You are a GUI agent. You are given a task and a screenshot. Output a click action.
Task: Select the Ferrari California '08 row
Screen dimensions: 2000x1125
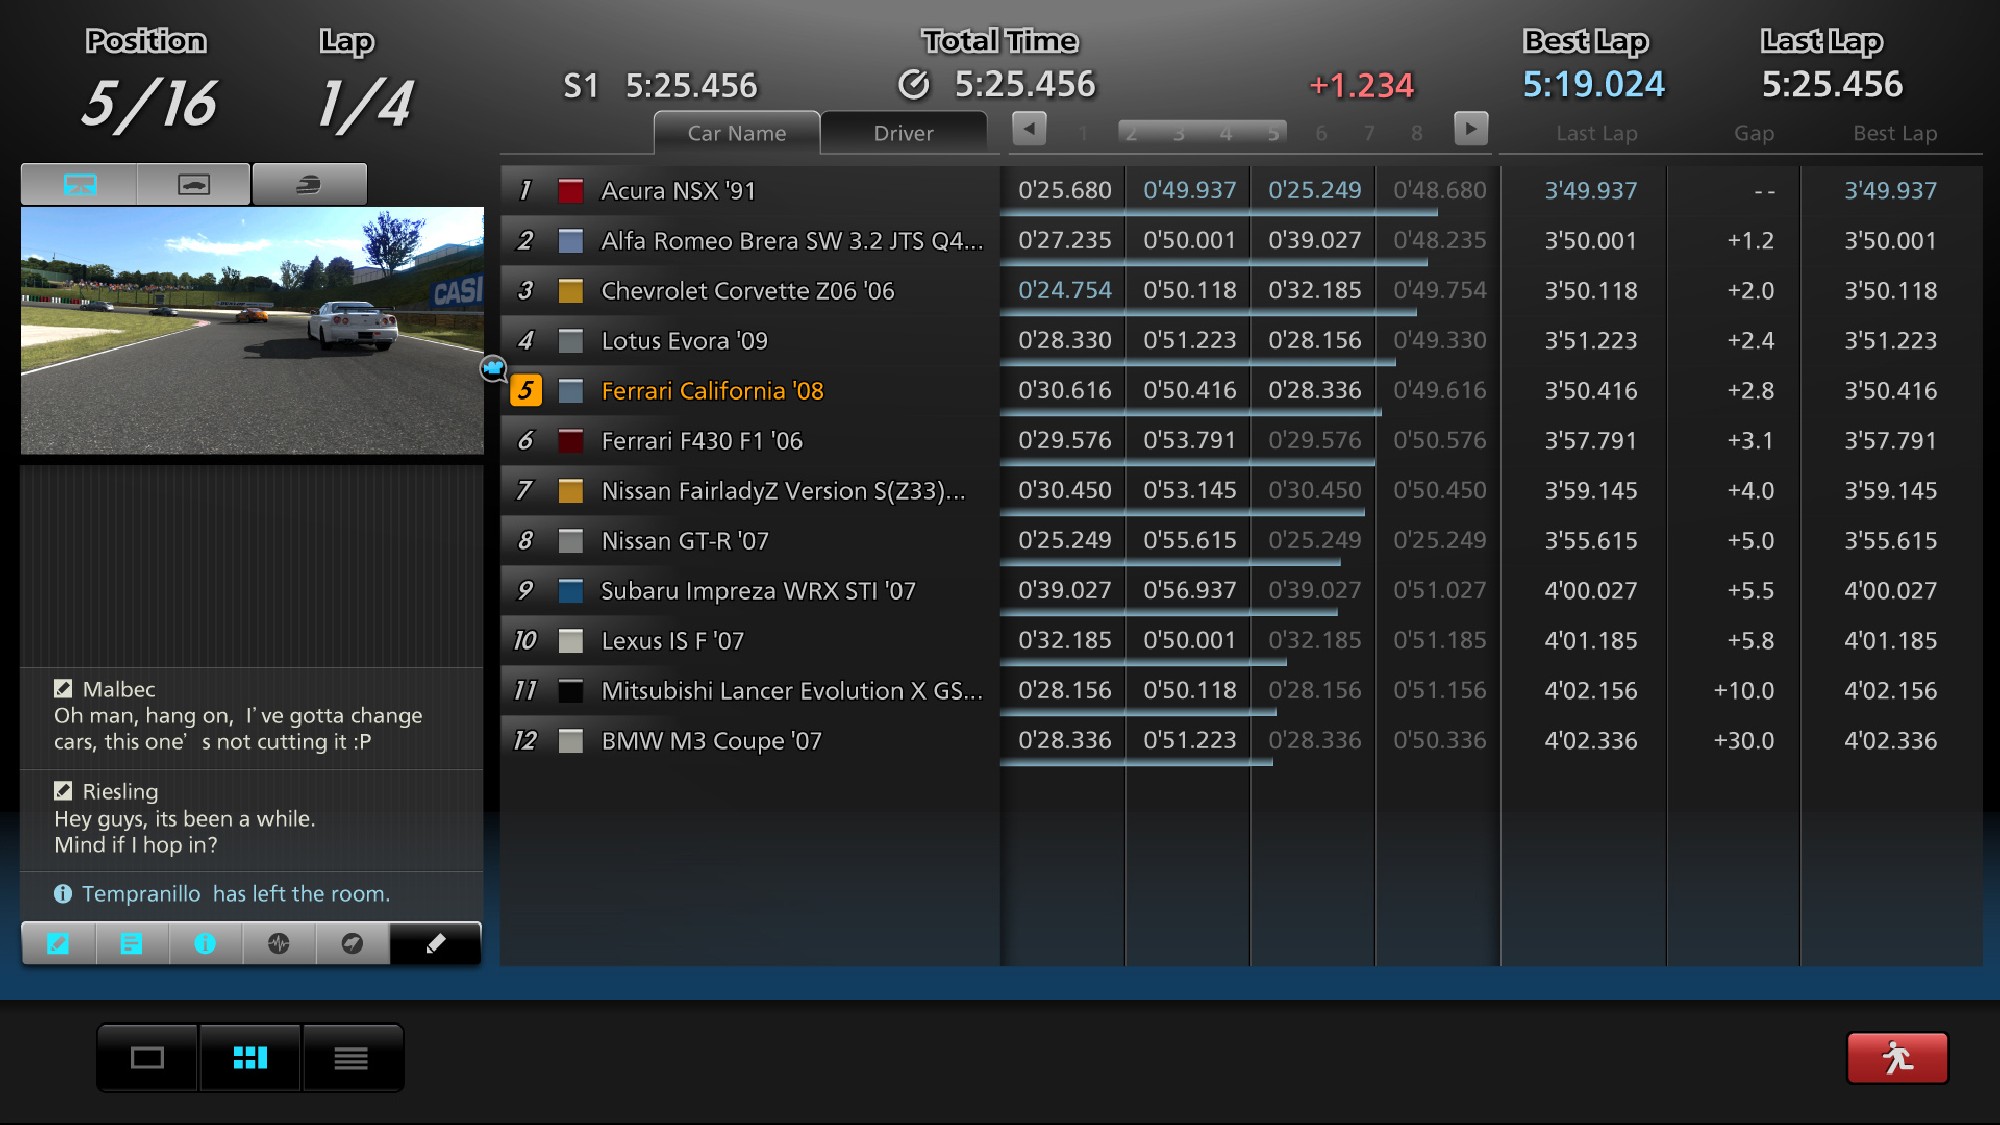pos(712,391)
